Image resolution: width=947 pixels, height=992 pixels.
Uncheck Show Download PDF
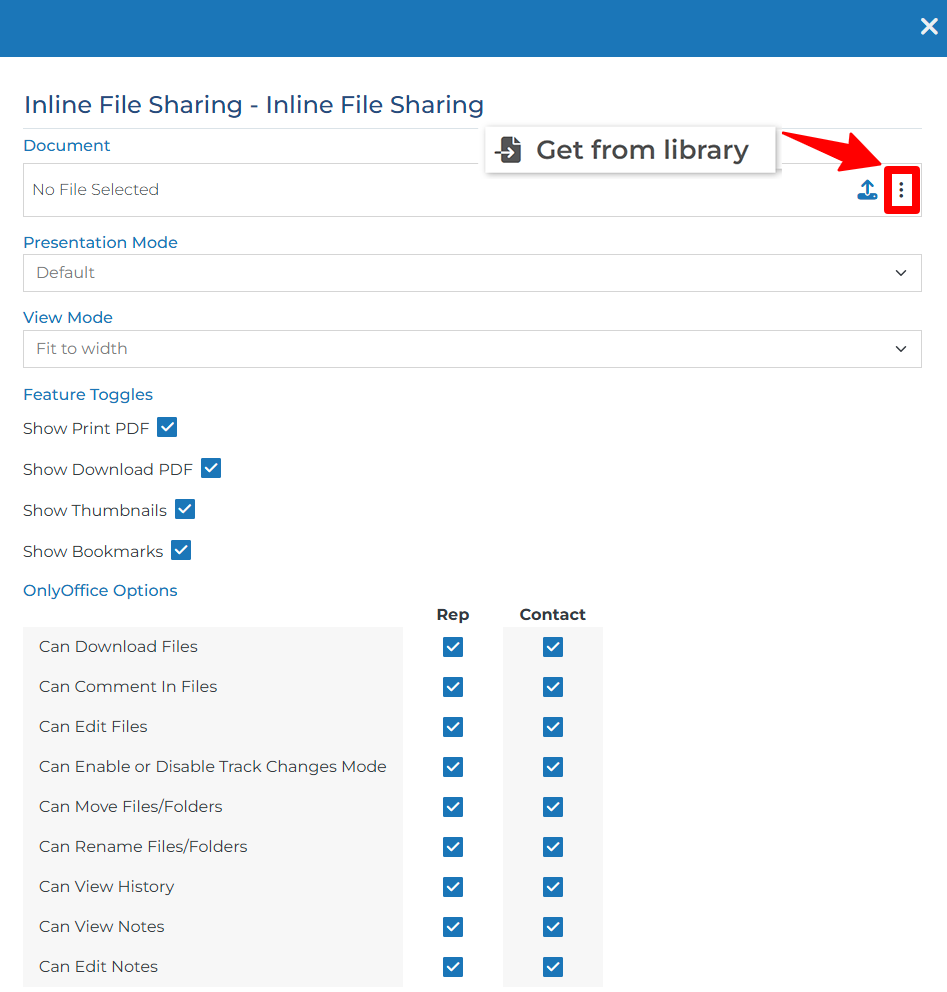click(211, 468)
